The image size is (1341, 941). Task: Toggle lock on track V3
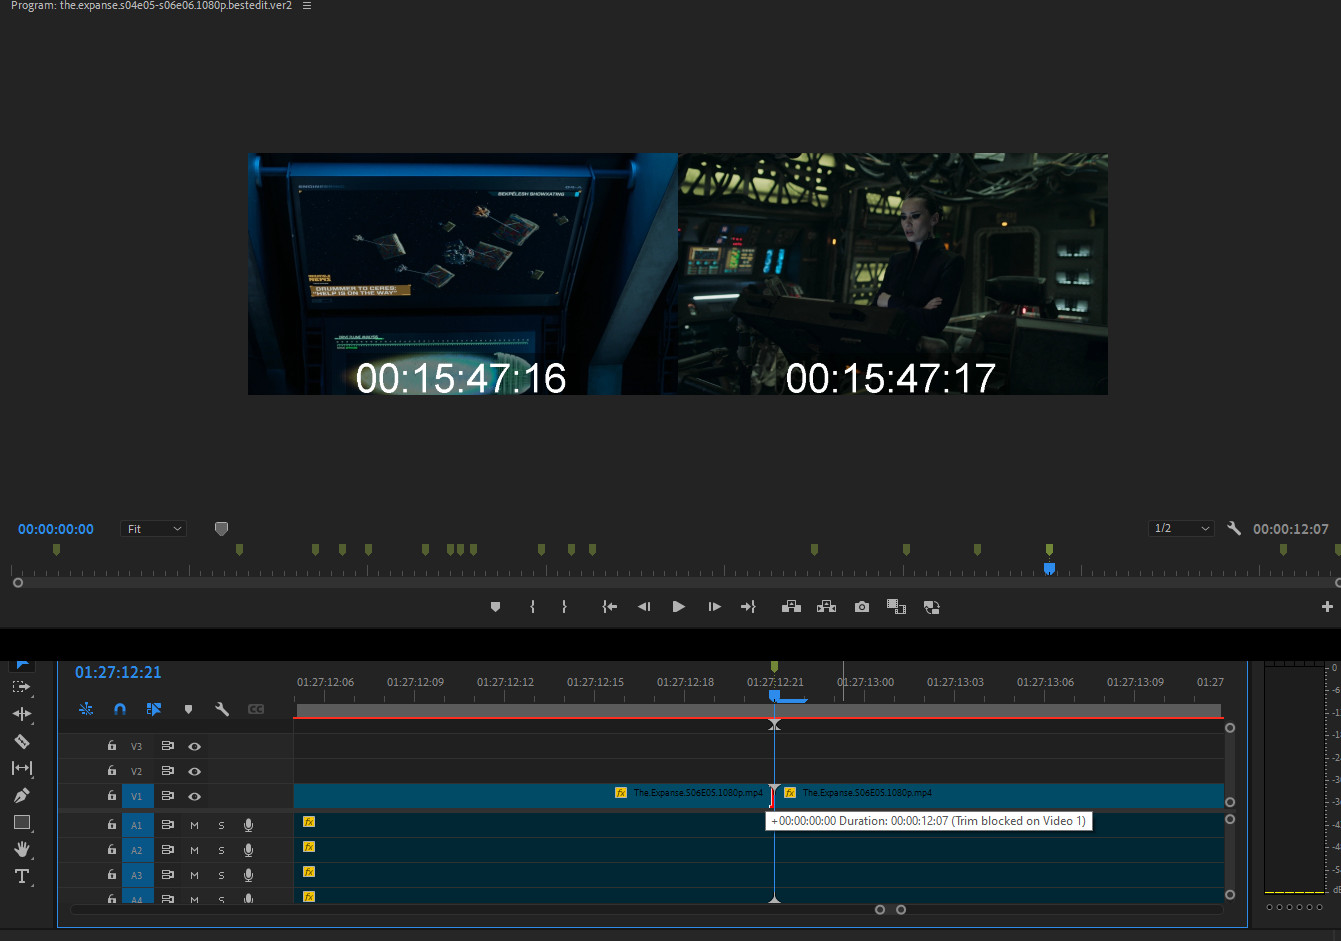pos(112,746)
